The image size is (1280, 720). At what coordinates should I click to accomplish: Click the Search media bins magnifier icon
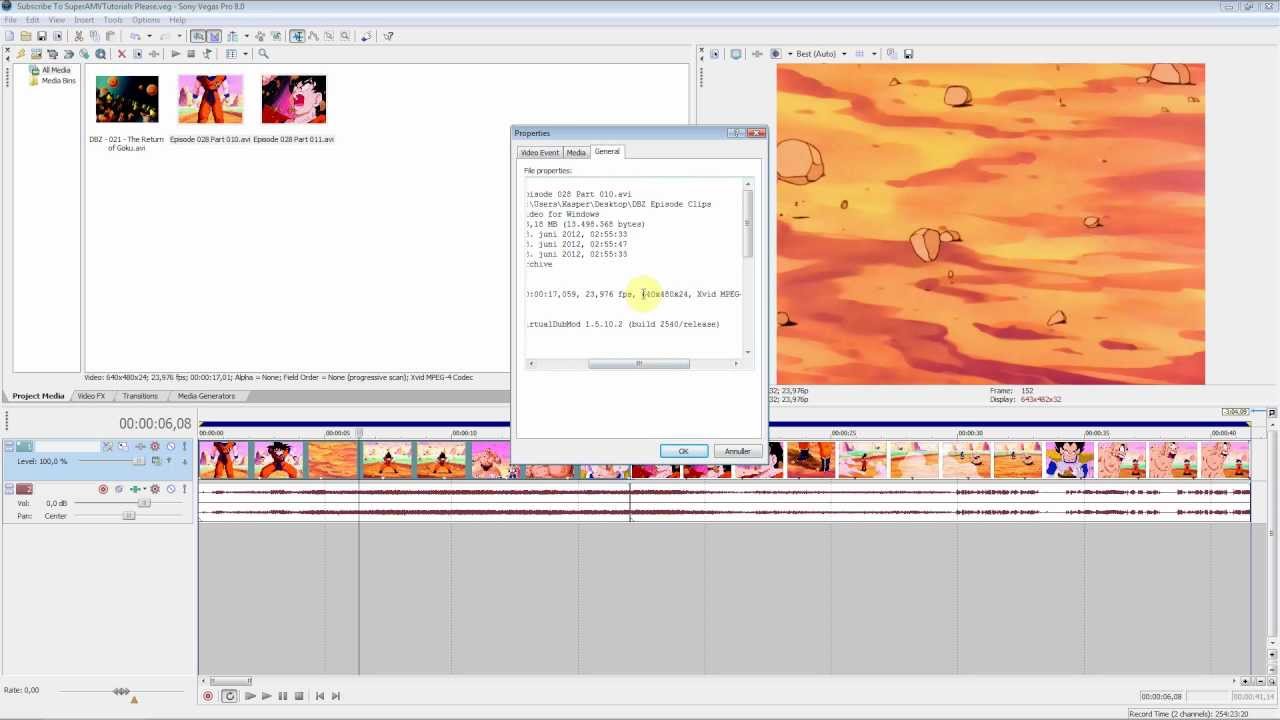(x=263, y=54)
